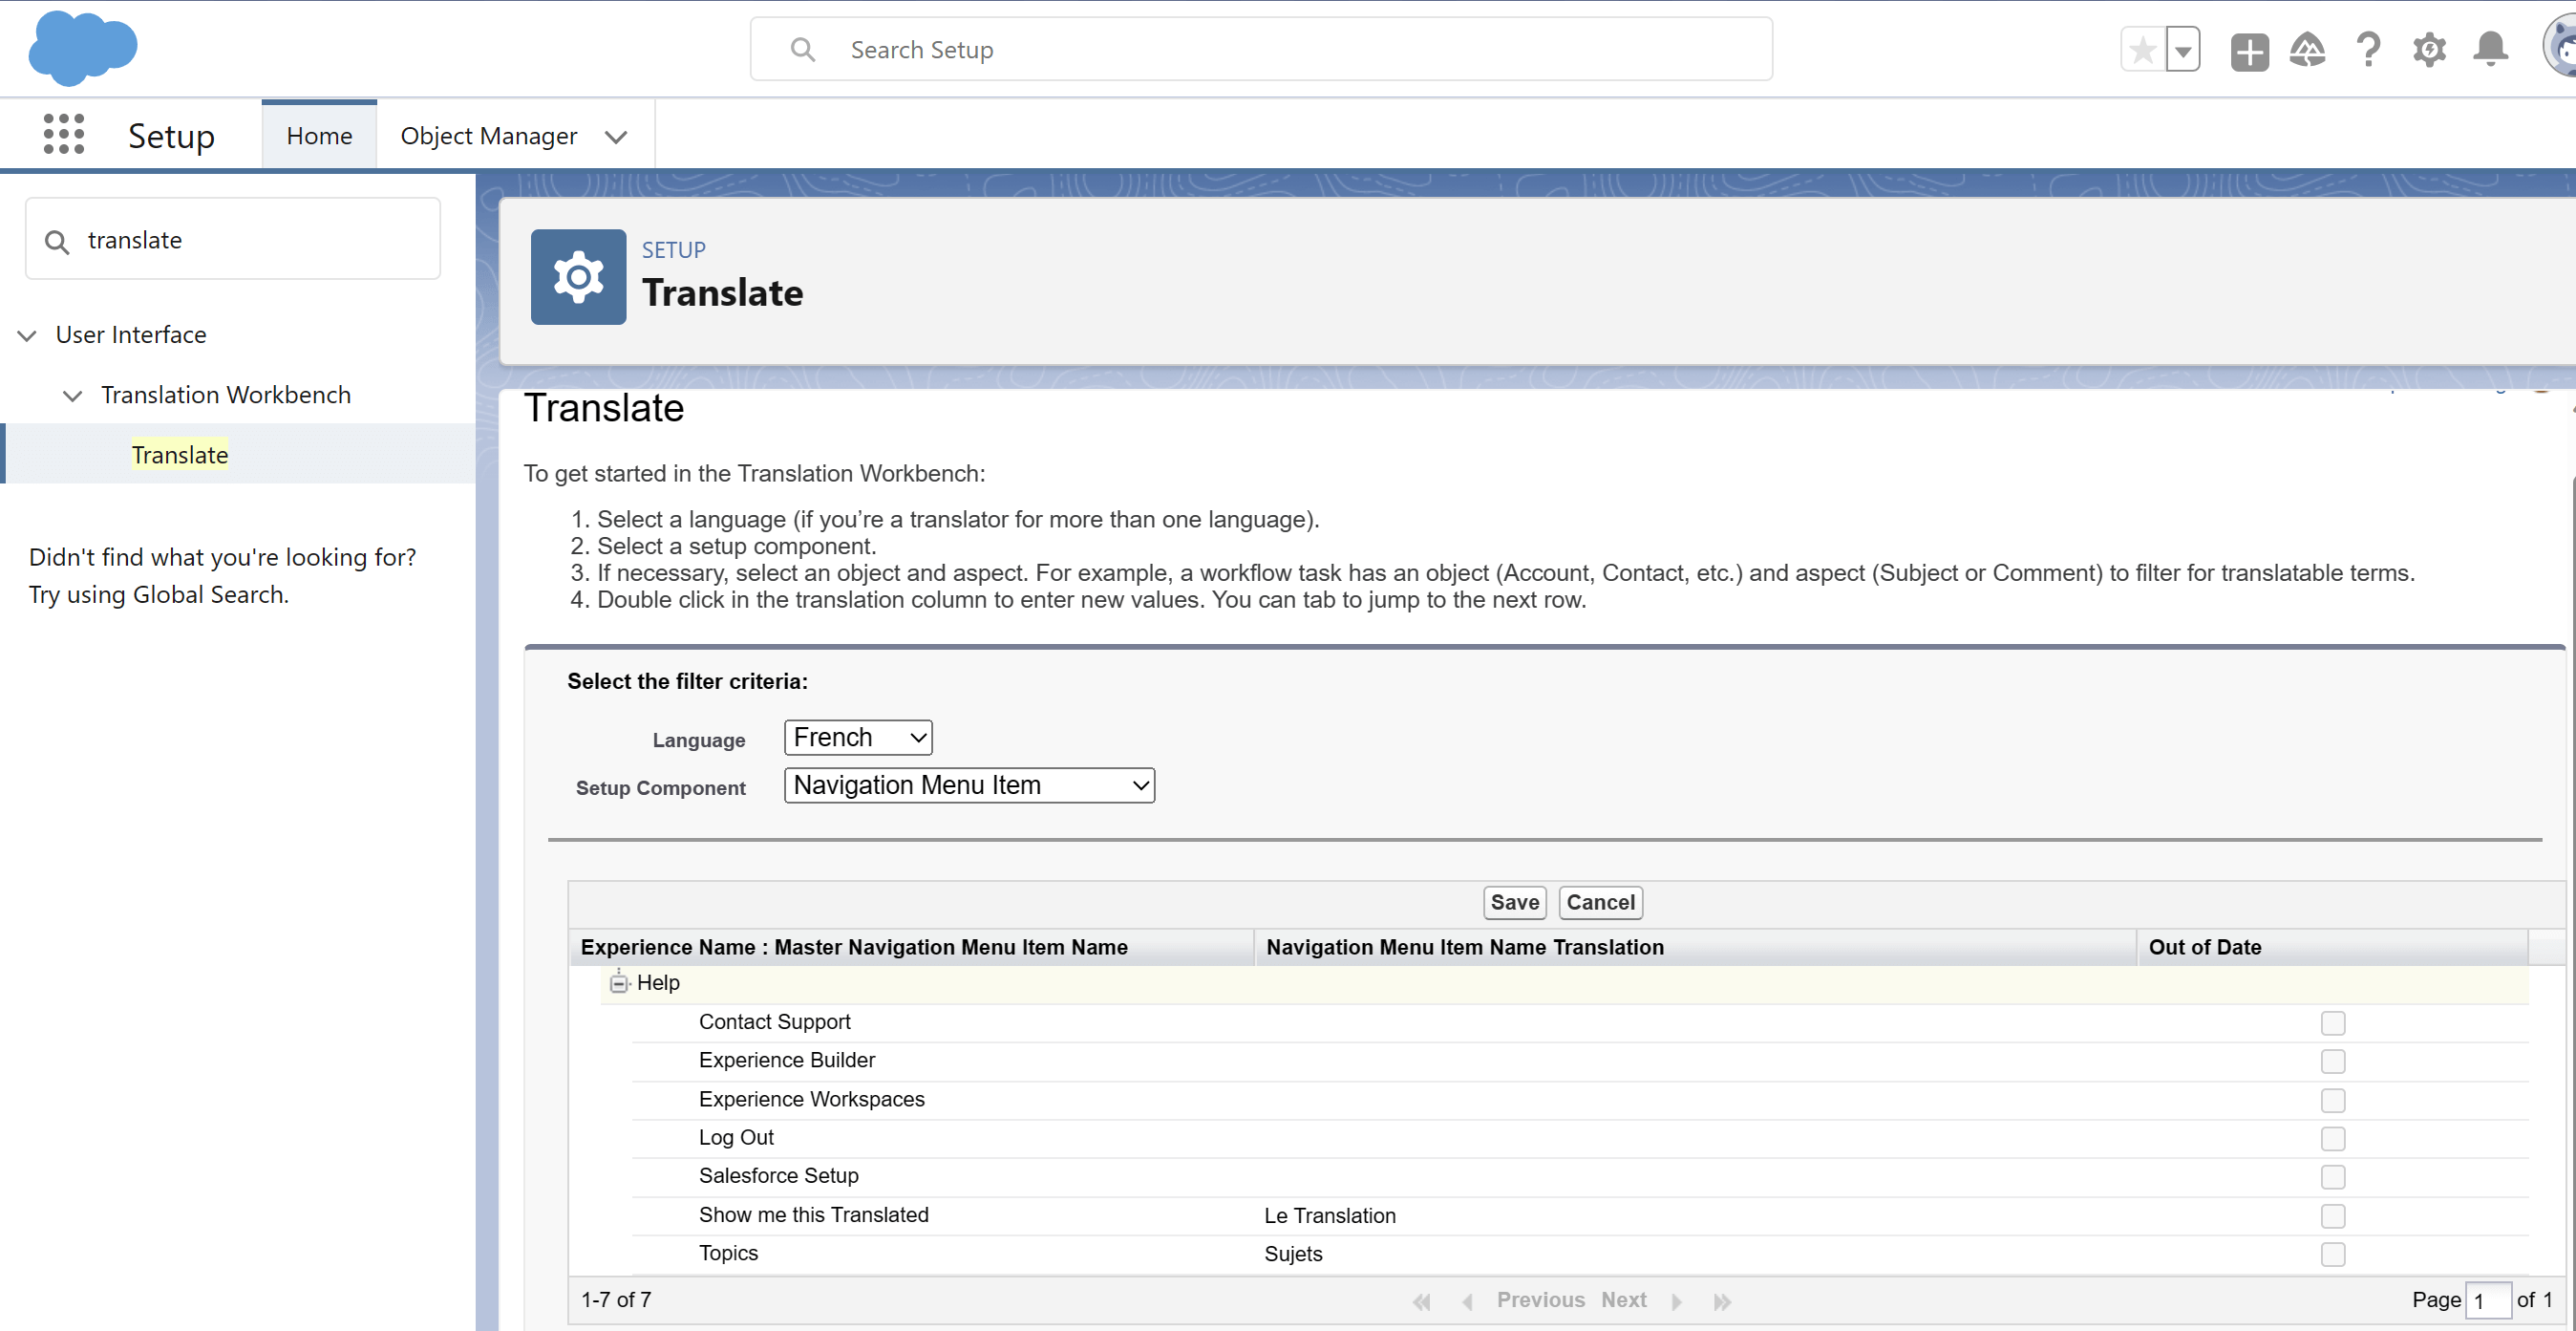Click the help question mark icon
The image size is (2576, 1331).
(2368, 49)
